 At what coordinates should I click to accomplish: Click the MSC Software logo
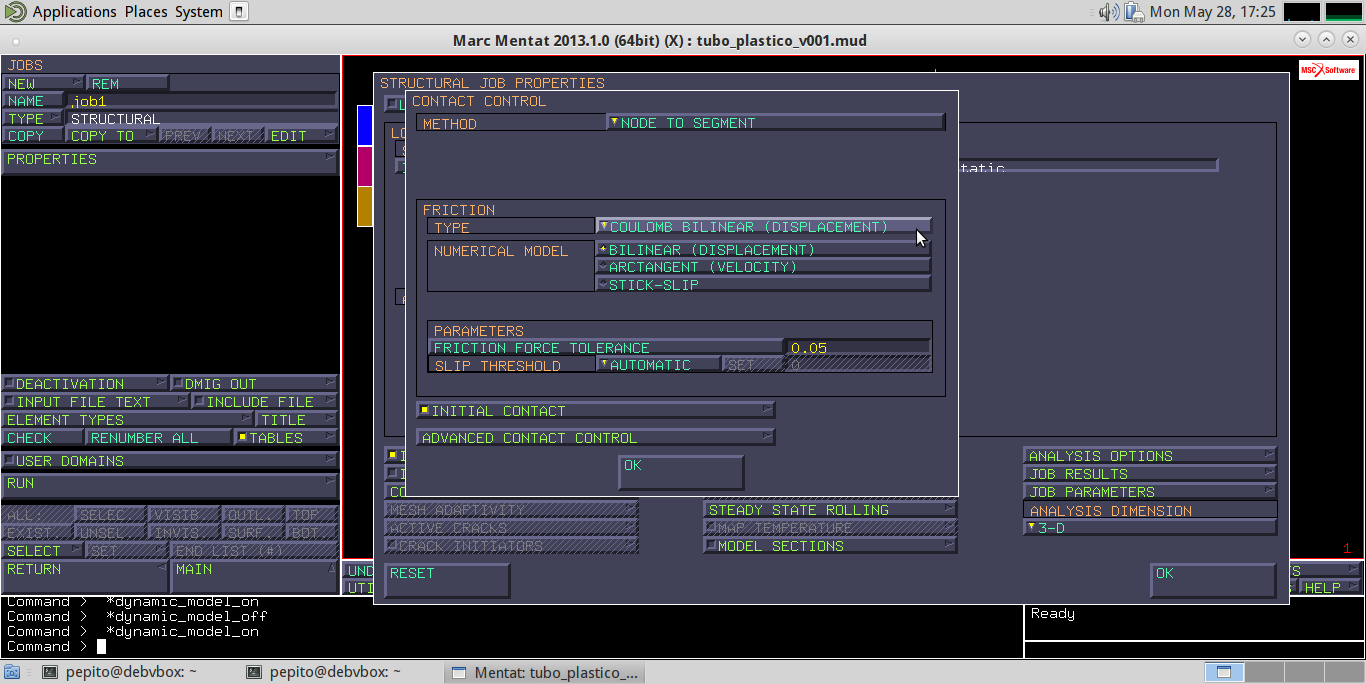click(1328, 71)
